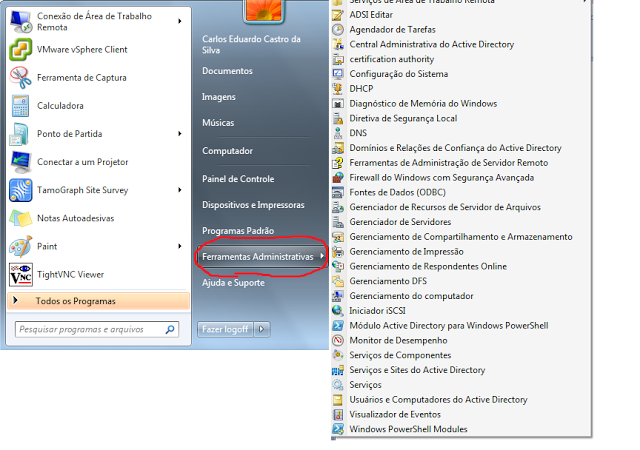The height and width of the screenshot is (450, 640).
Task: Click the Firewall do Windows icon
Action: pos(338,178)
